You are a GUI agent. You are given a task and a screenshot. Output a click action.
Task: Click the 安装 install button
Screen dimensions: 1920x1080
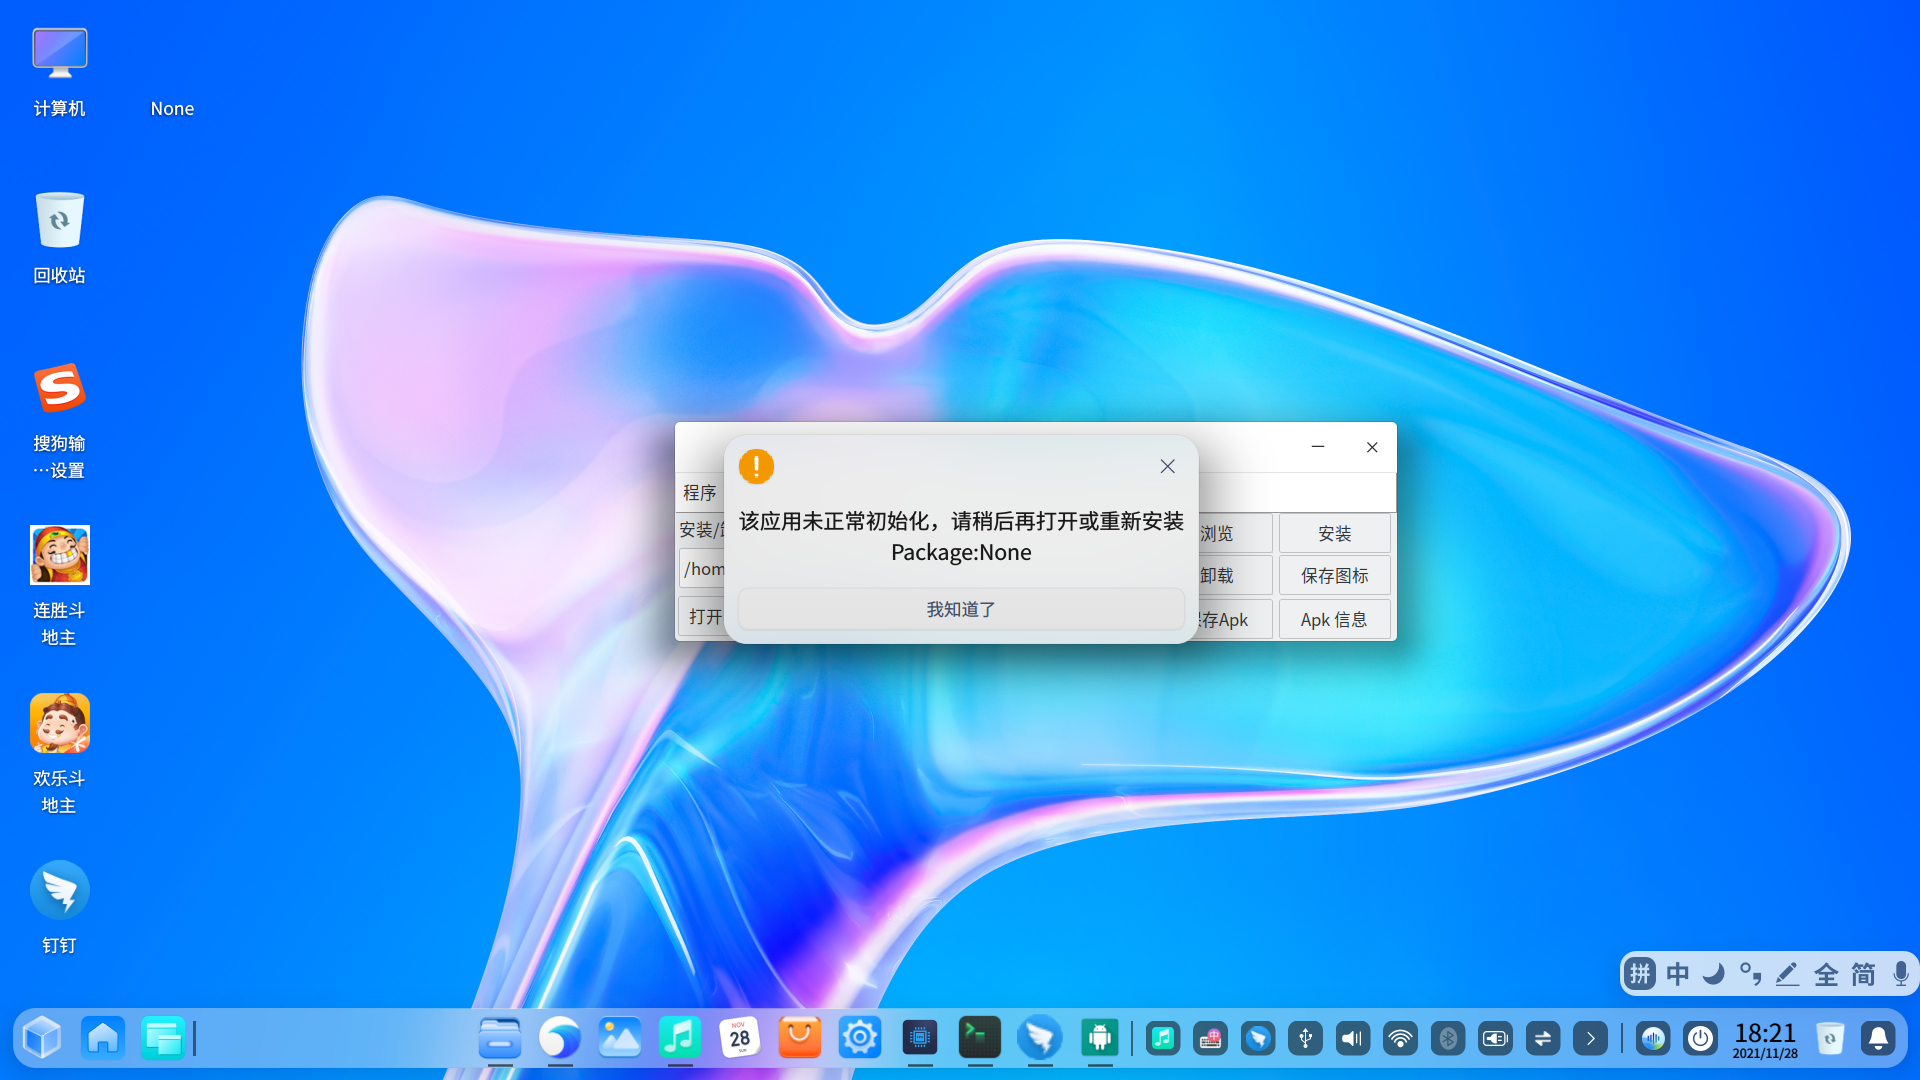tap(1334, 534)
